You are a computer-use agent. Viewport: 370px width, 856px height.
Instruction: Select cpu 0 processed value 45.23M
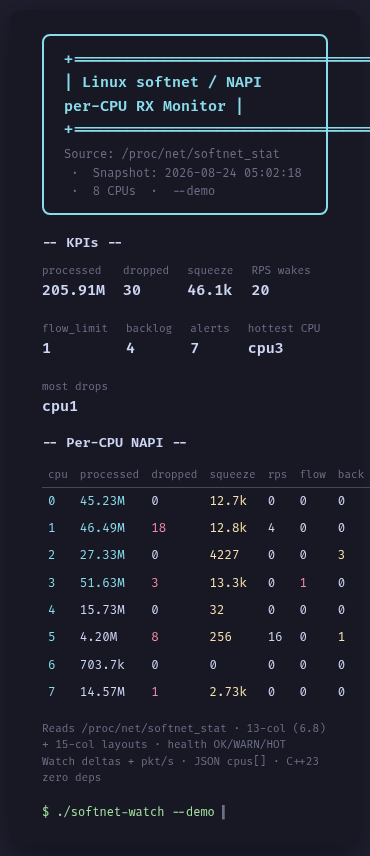[102, 501]
